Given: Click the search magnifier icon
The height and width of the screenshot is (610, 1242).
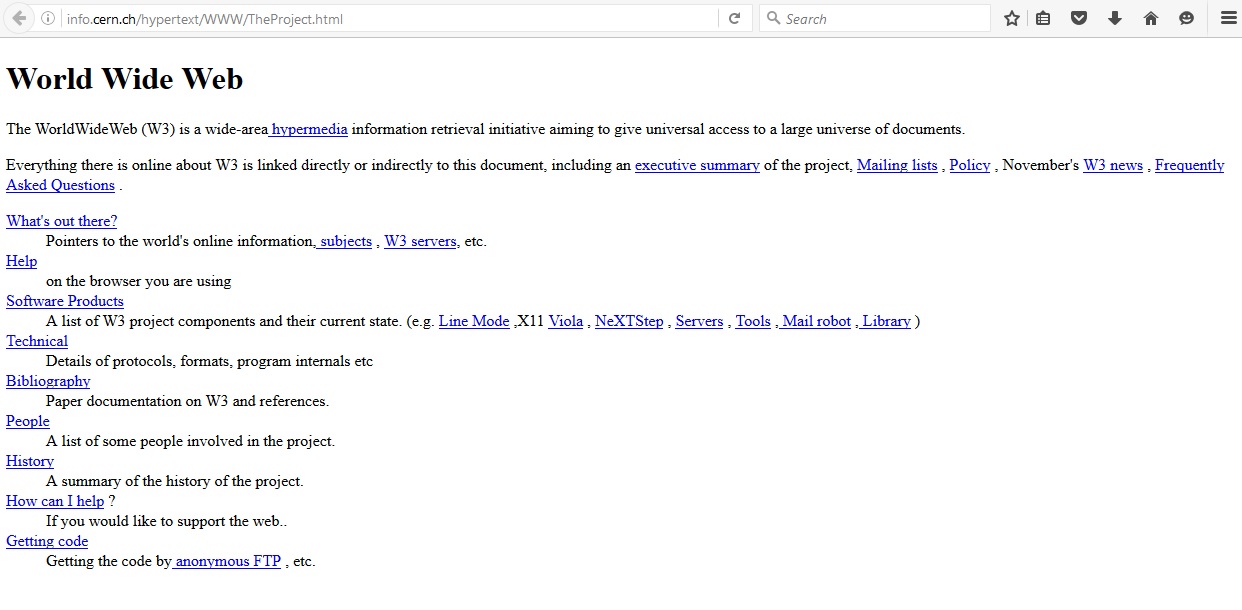Looking at the screenshot, I should click(x=773, y=18).
